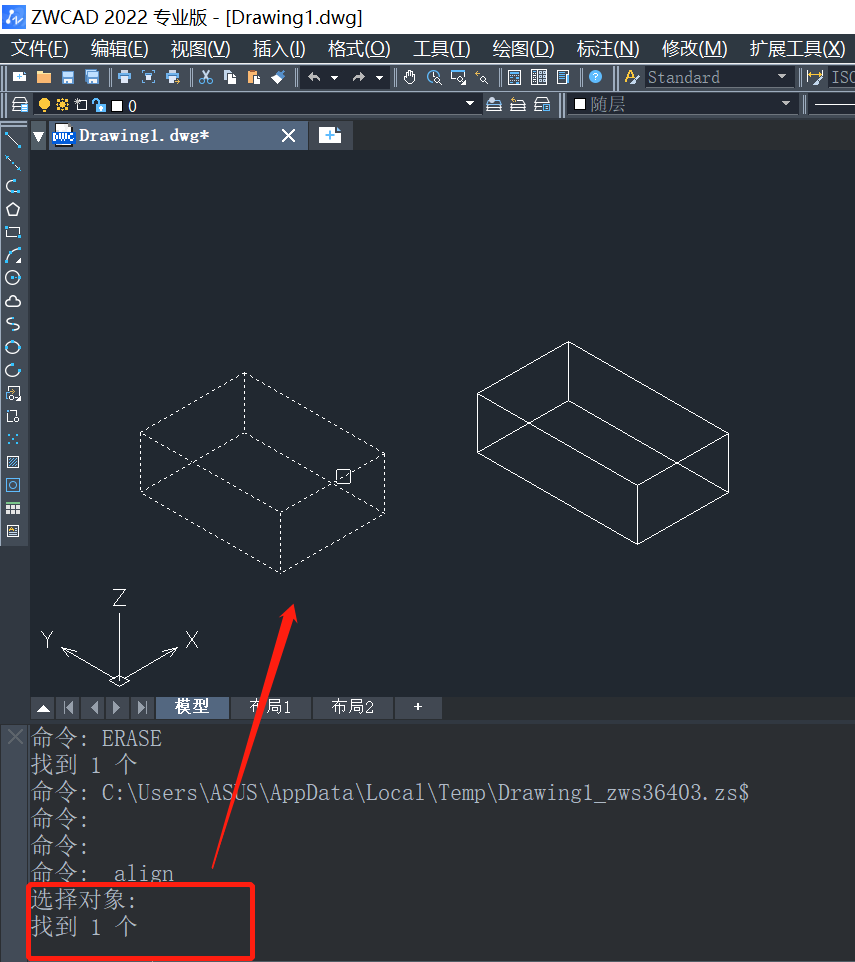Click the Match properties brush icon

coord(278,77)
